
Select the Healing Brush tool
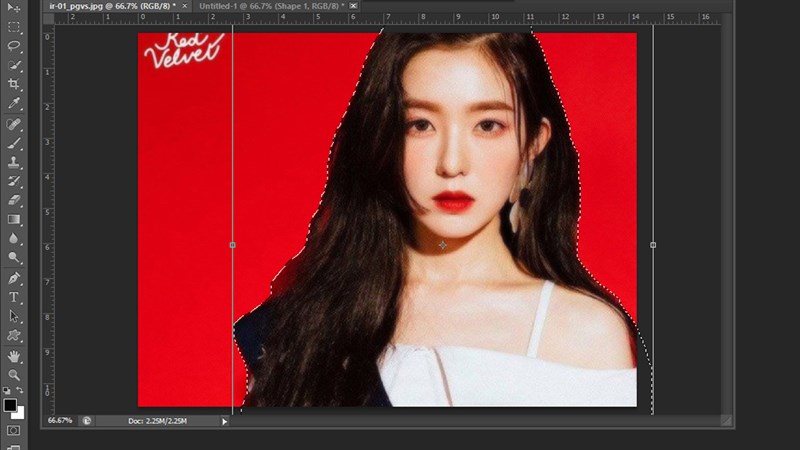pyautogui.click(x=14, y=124)
